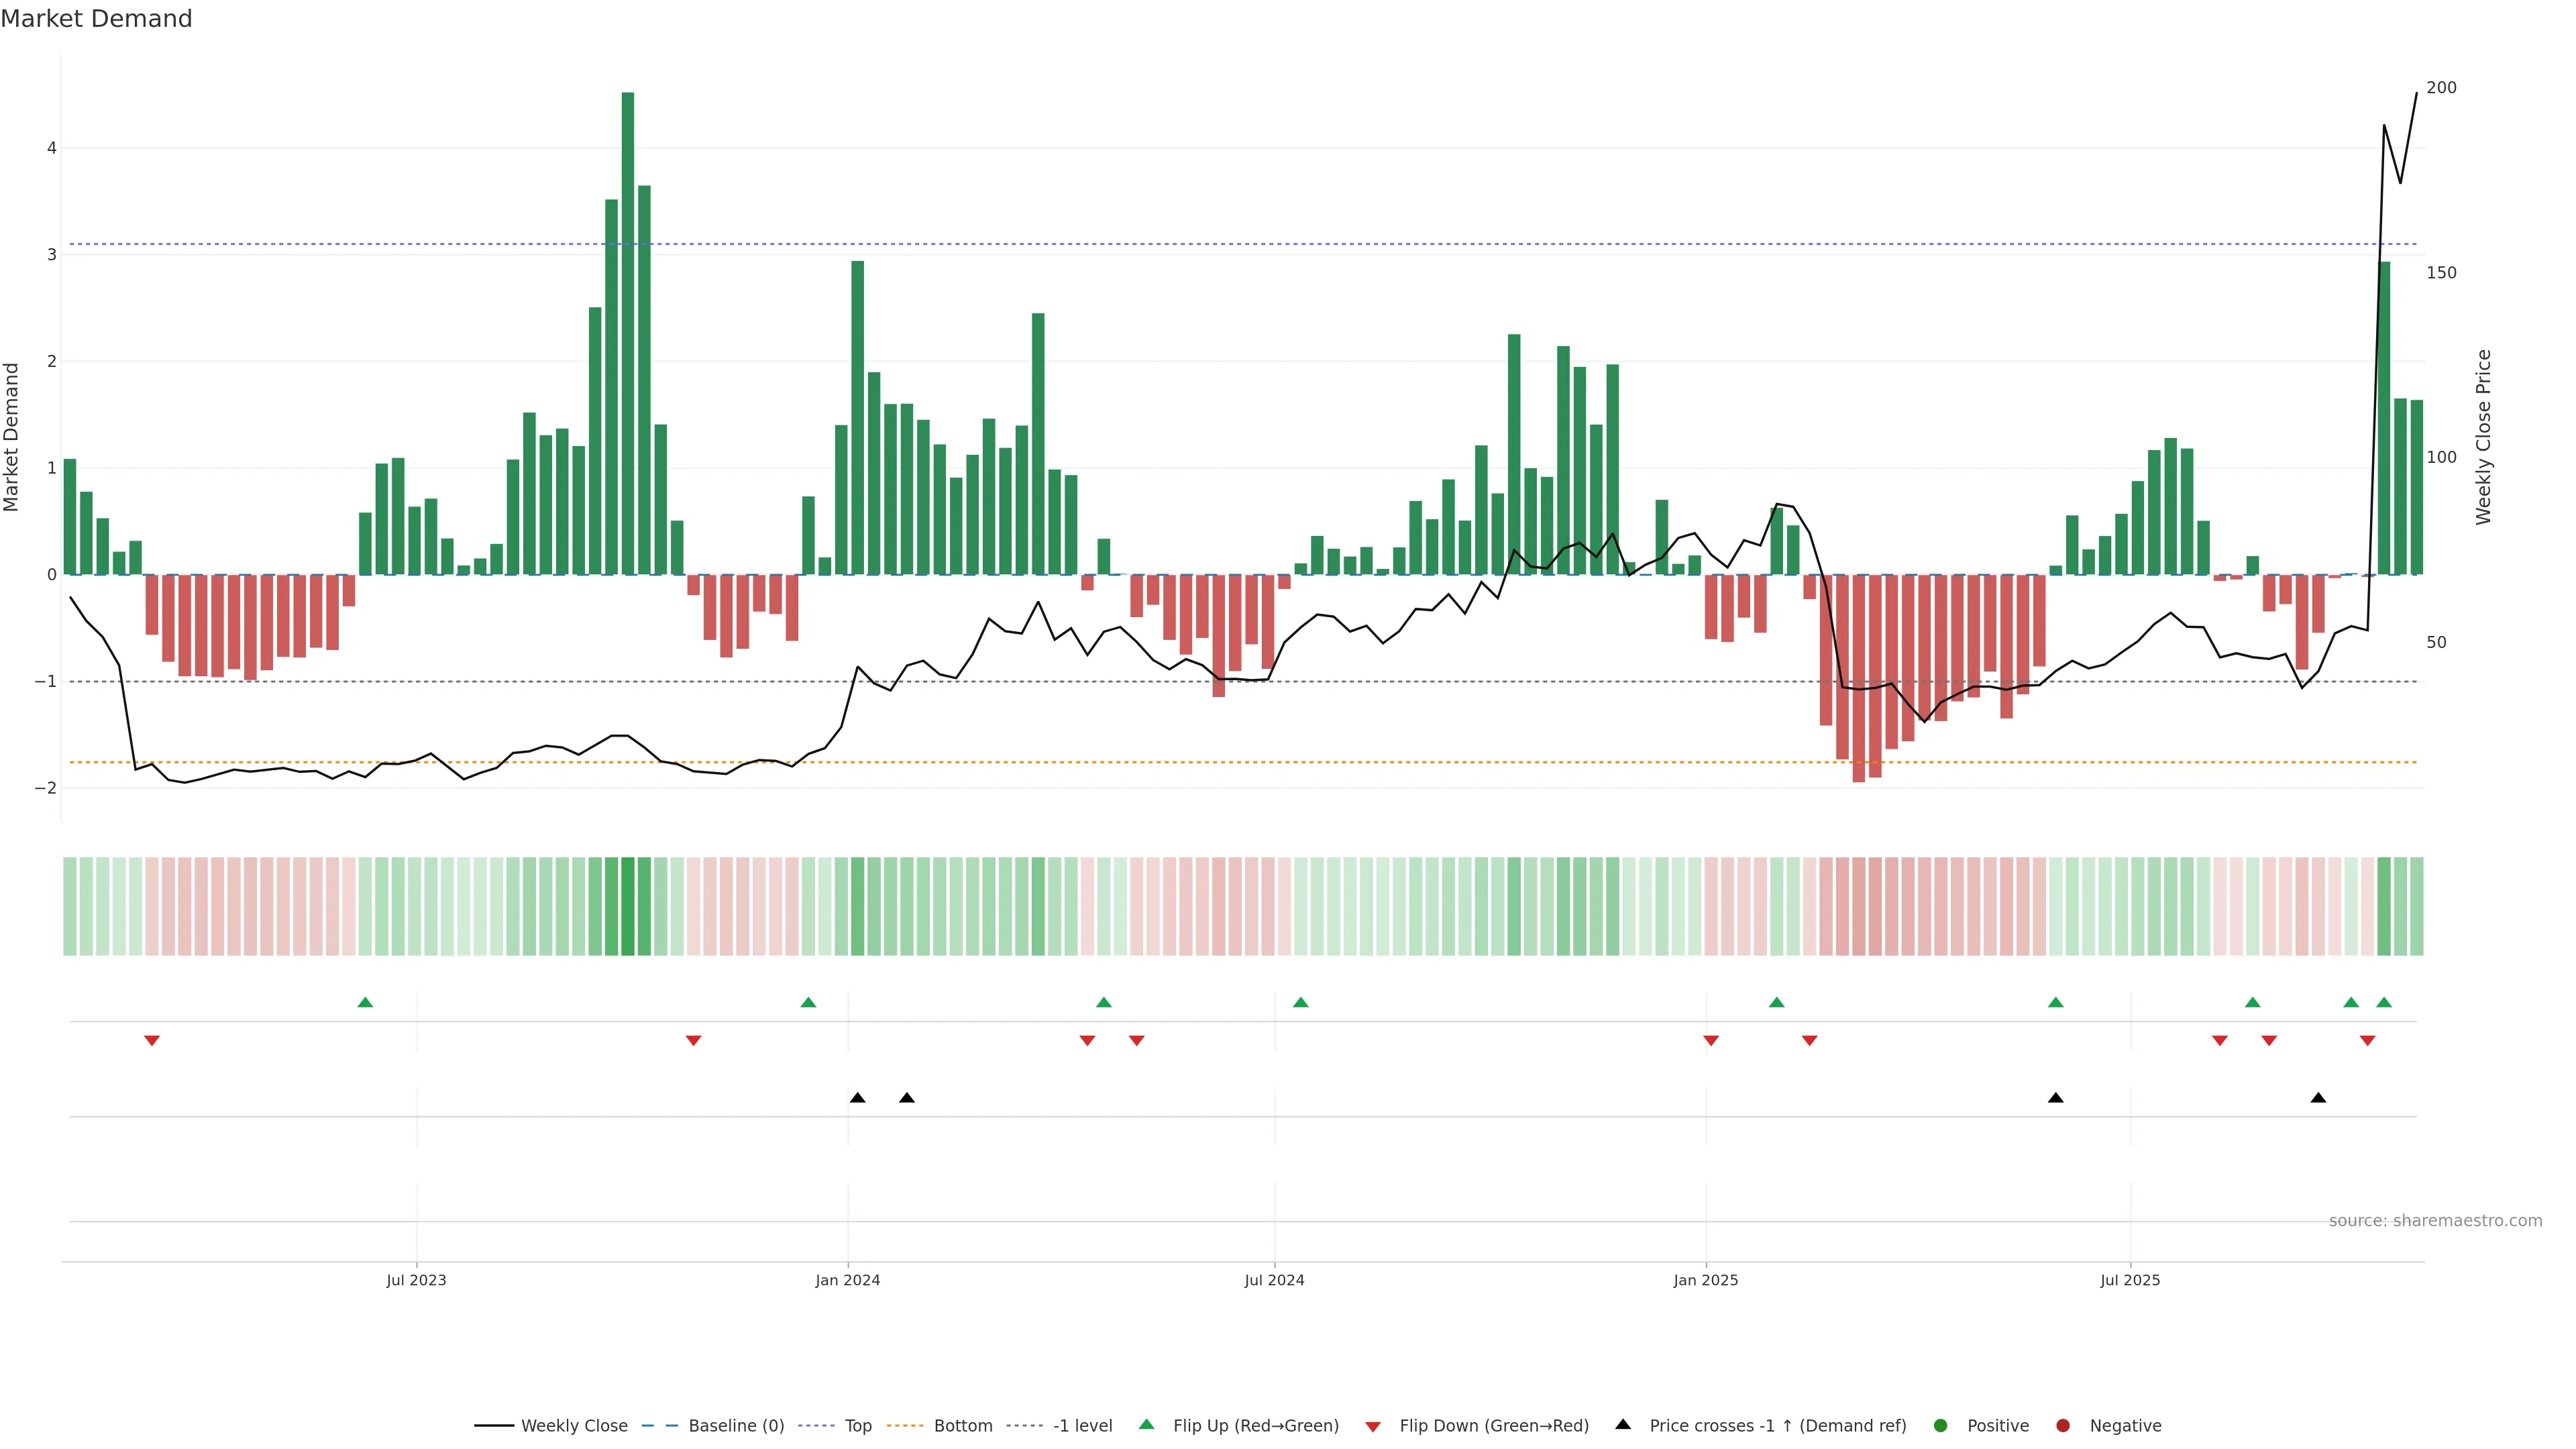
Task: Click the source: sharemaestro.com text
Action: point(2435,1221)
